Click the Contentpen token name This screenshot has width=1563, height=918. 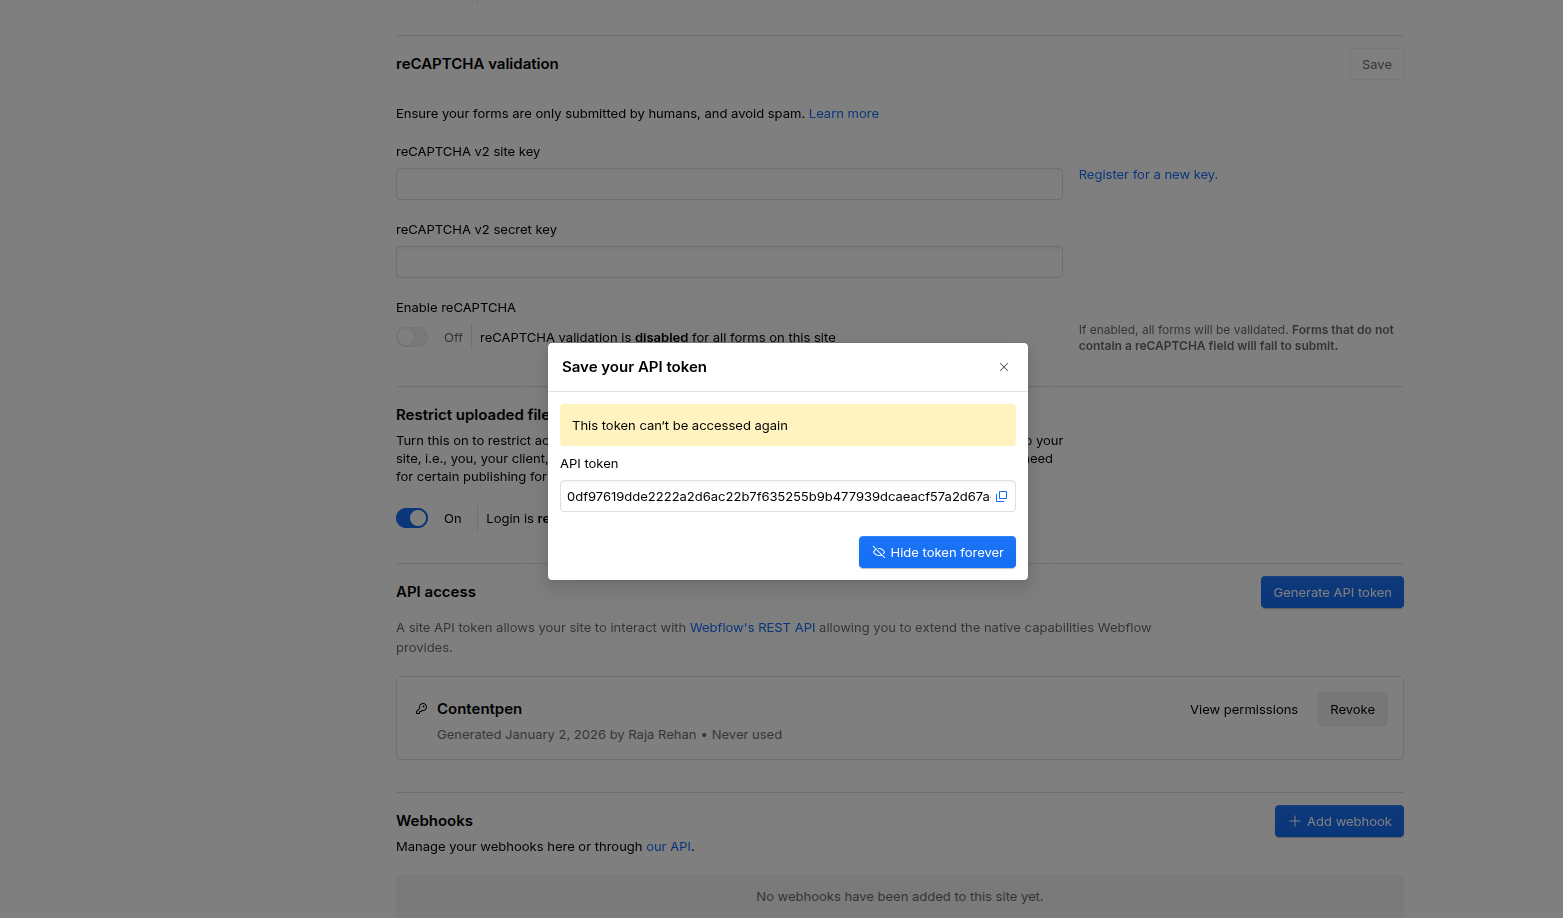[479, 709]
